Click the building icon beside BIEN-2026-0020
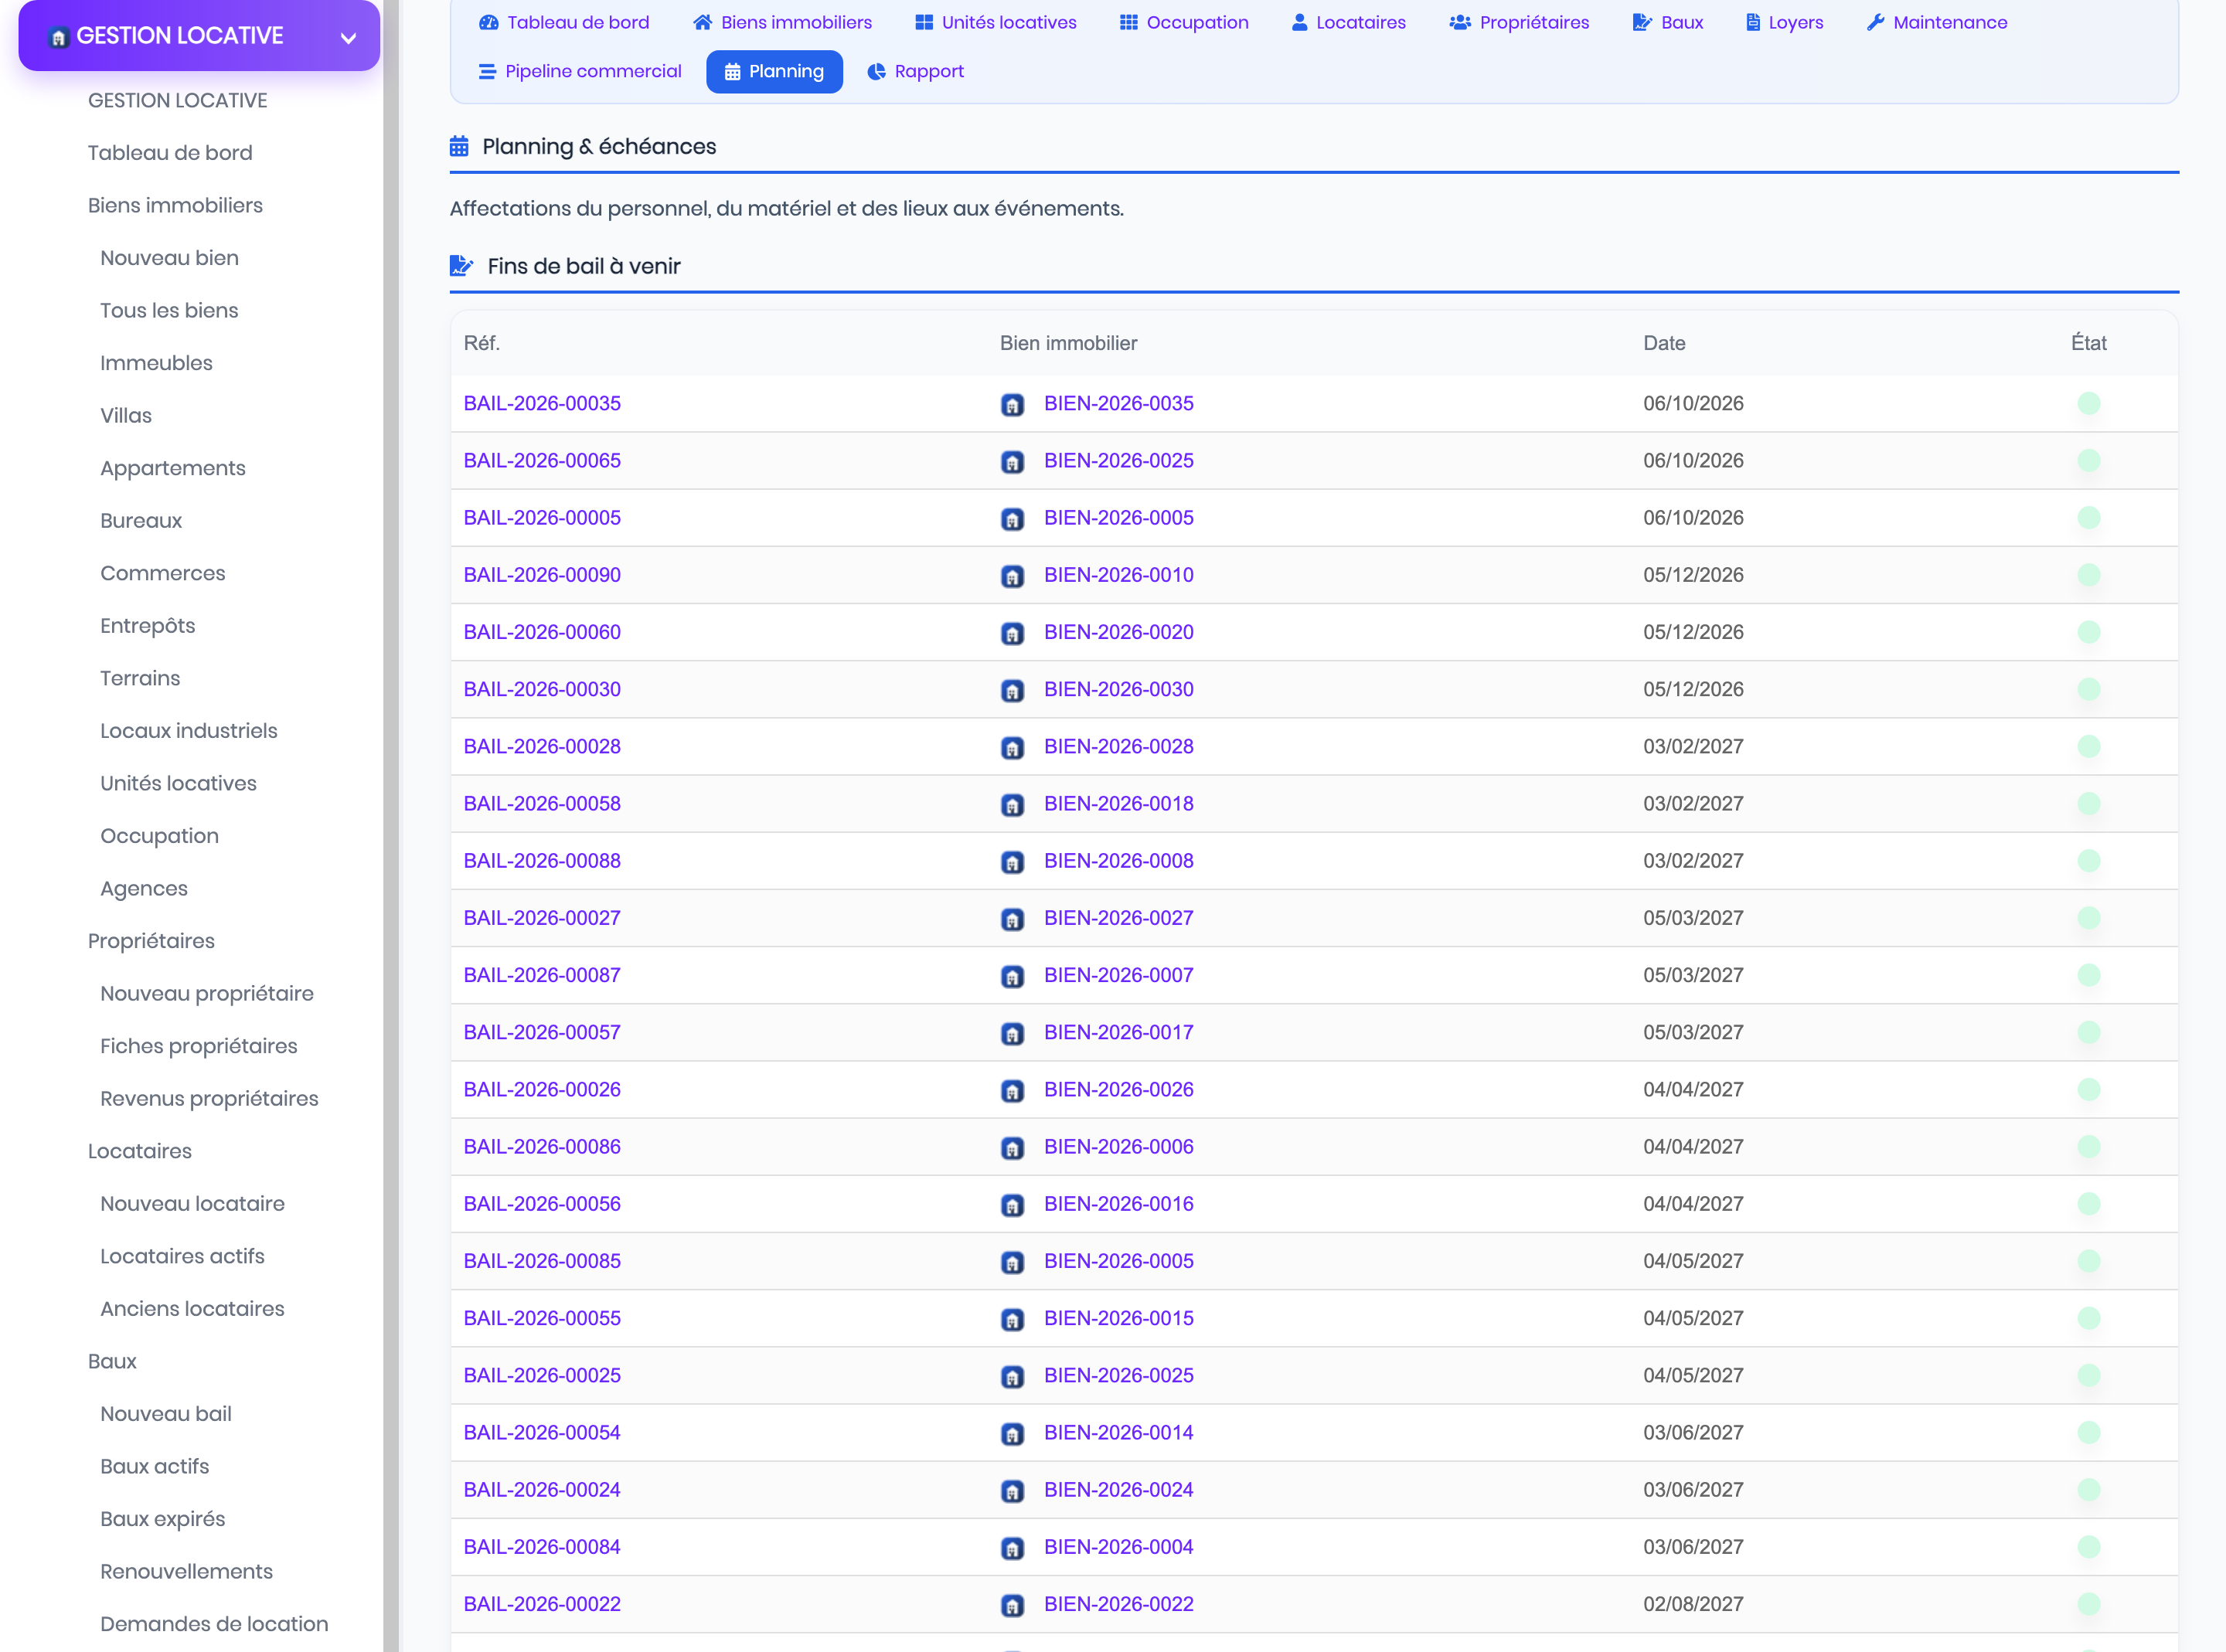2226x1652 pixels. [x=1012, y=634]
